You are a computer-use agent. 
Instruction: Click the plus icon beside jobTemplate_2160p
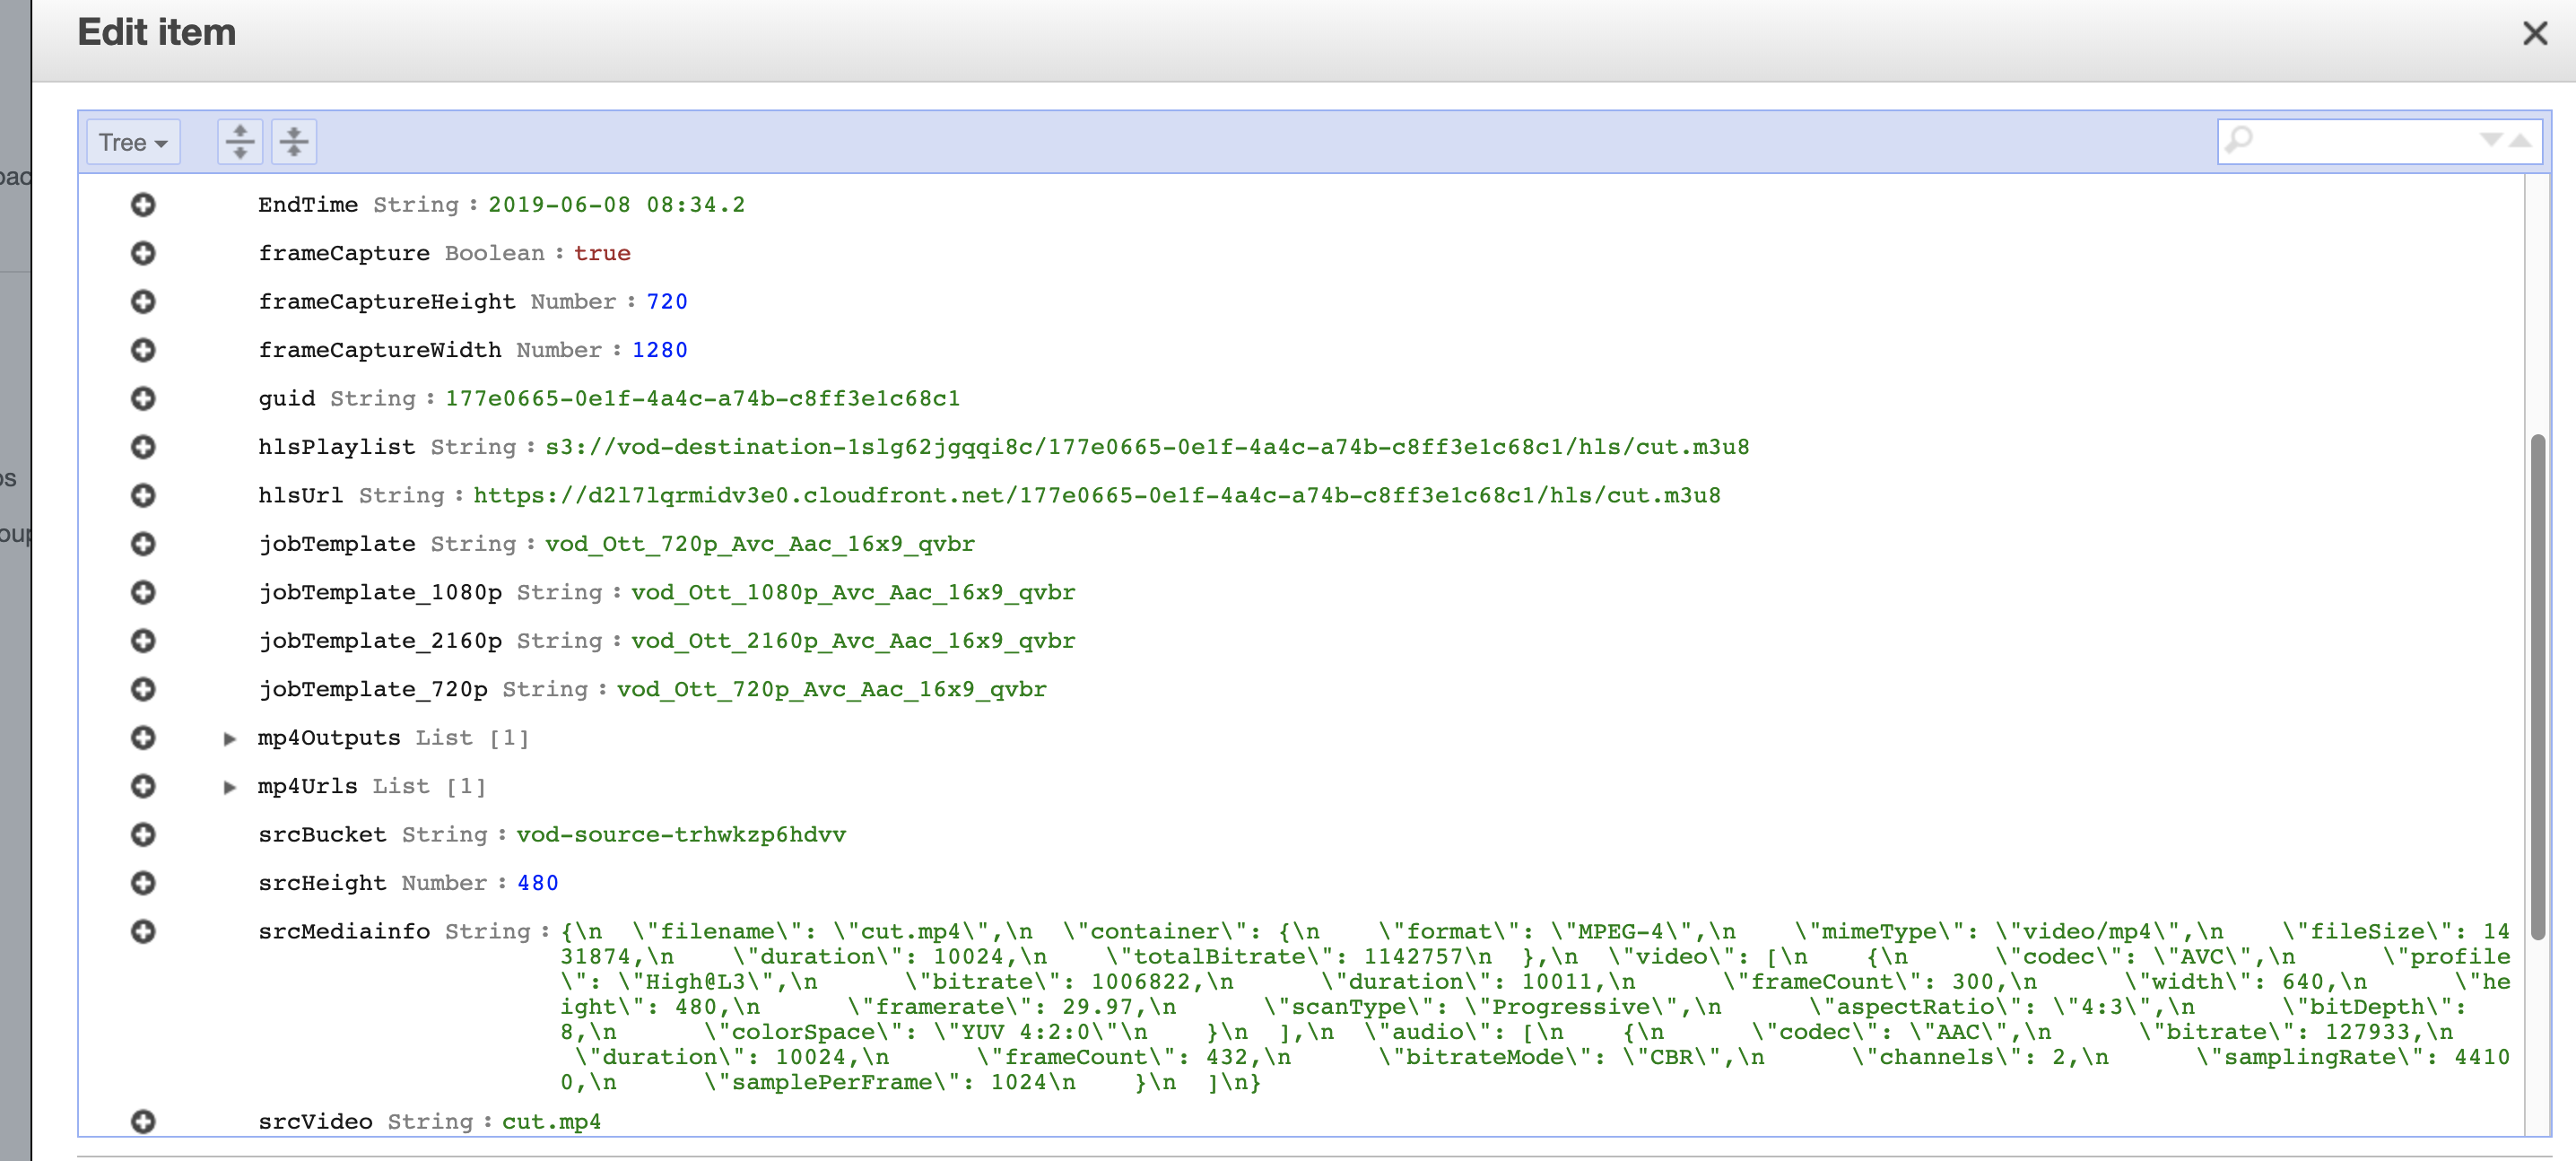coord(143,641)
